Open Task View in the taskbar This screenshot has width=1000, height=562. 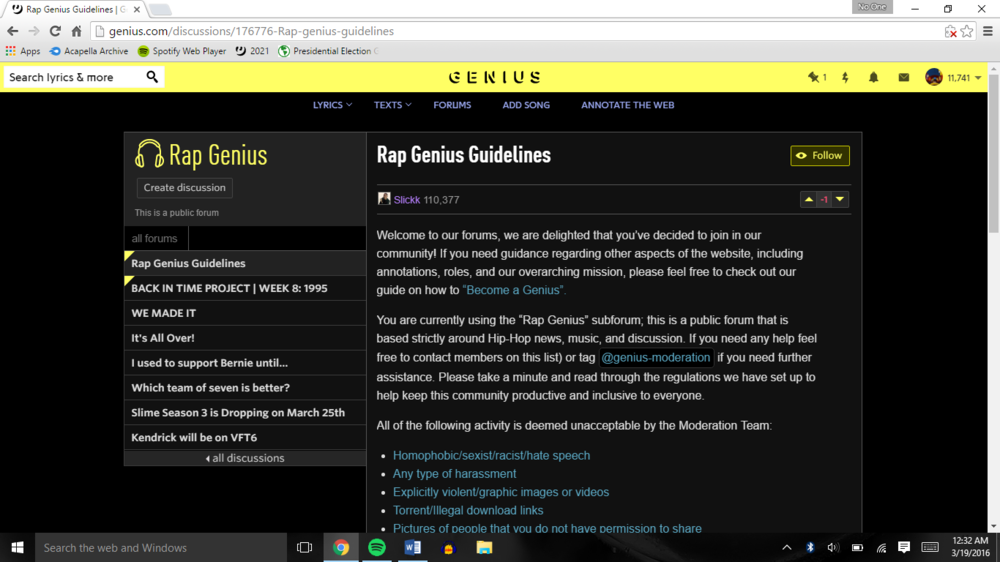pyautogui.click(x=305, y=547)
